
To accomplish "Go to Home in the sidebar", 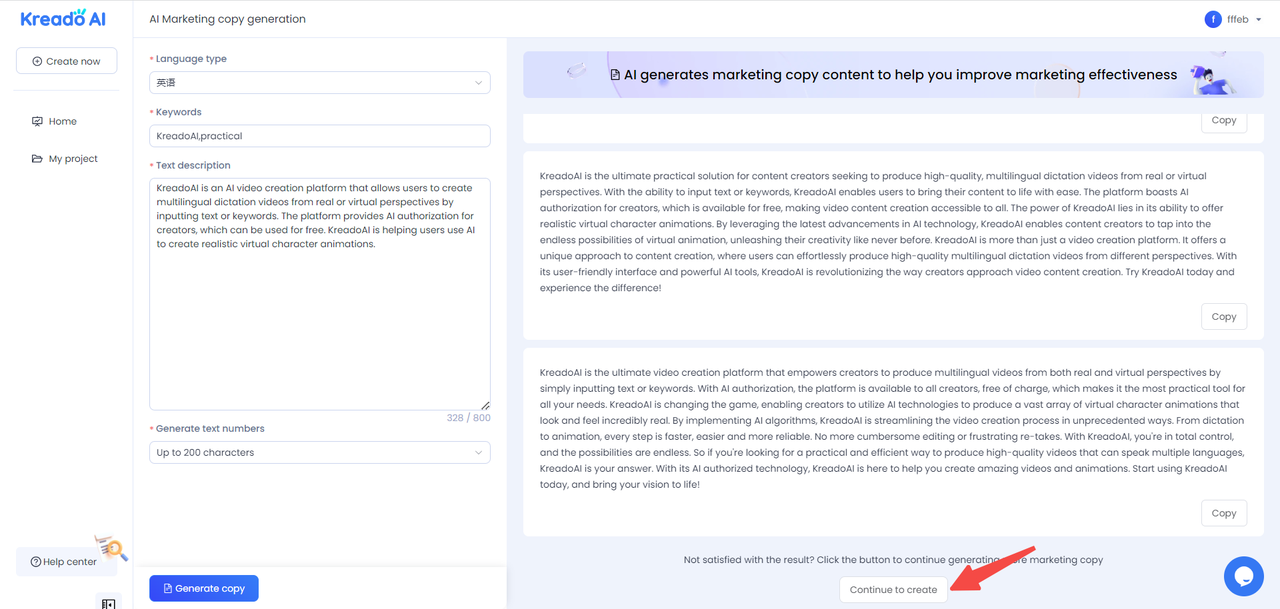I will click(x=62, y=121).
